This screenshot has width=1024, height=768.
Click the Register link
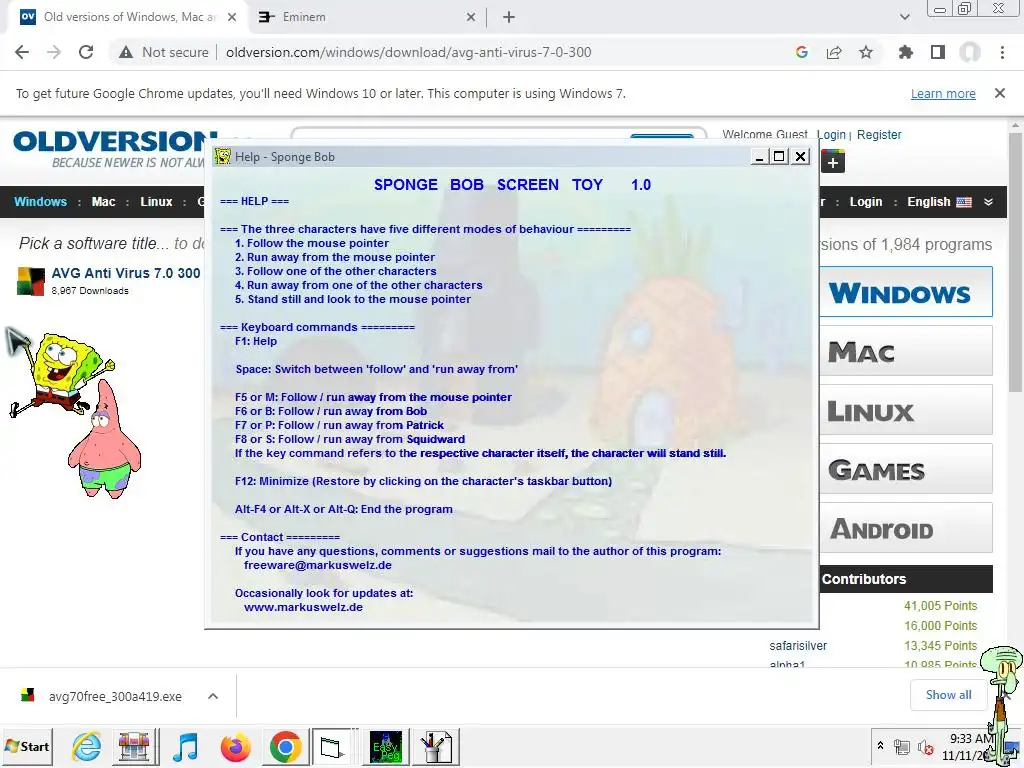pos(878,135)
